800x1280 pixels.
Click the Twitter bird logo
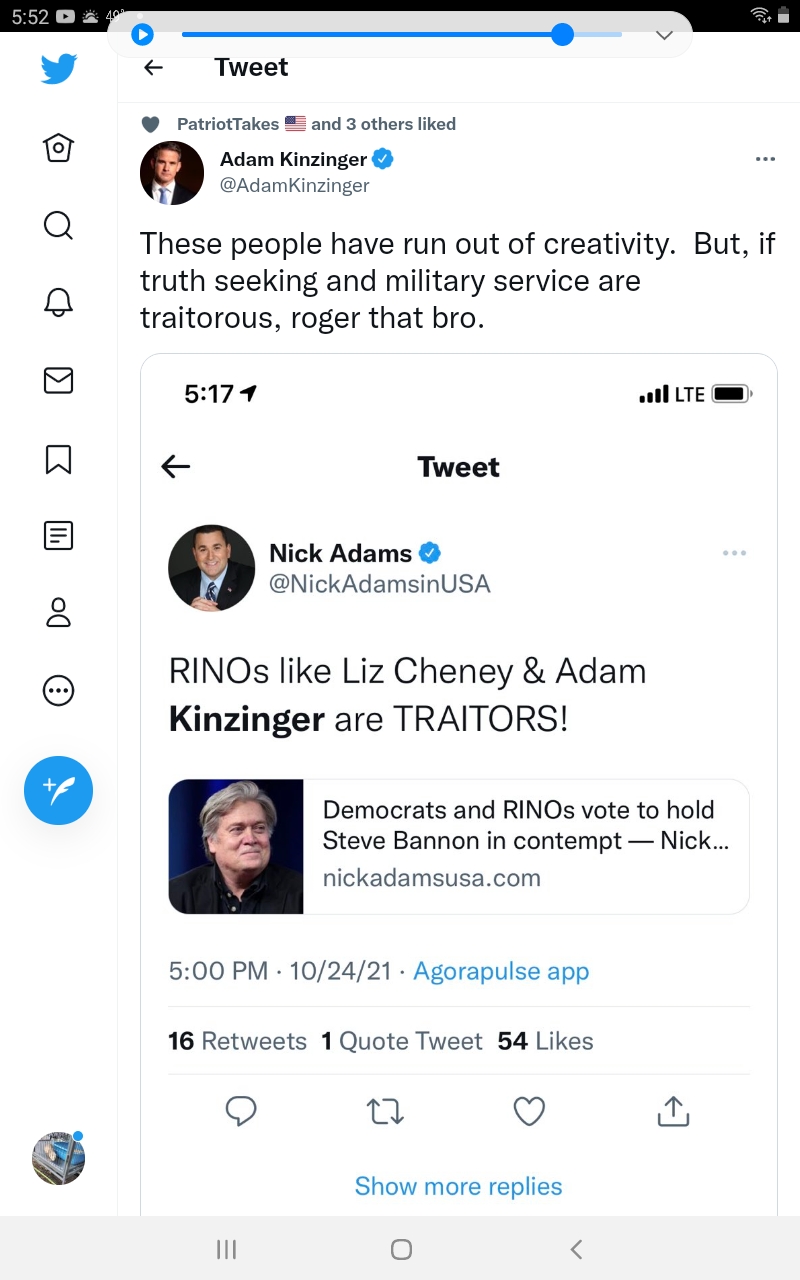pyautogui.click(x=58, y=69)
